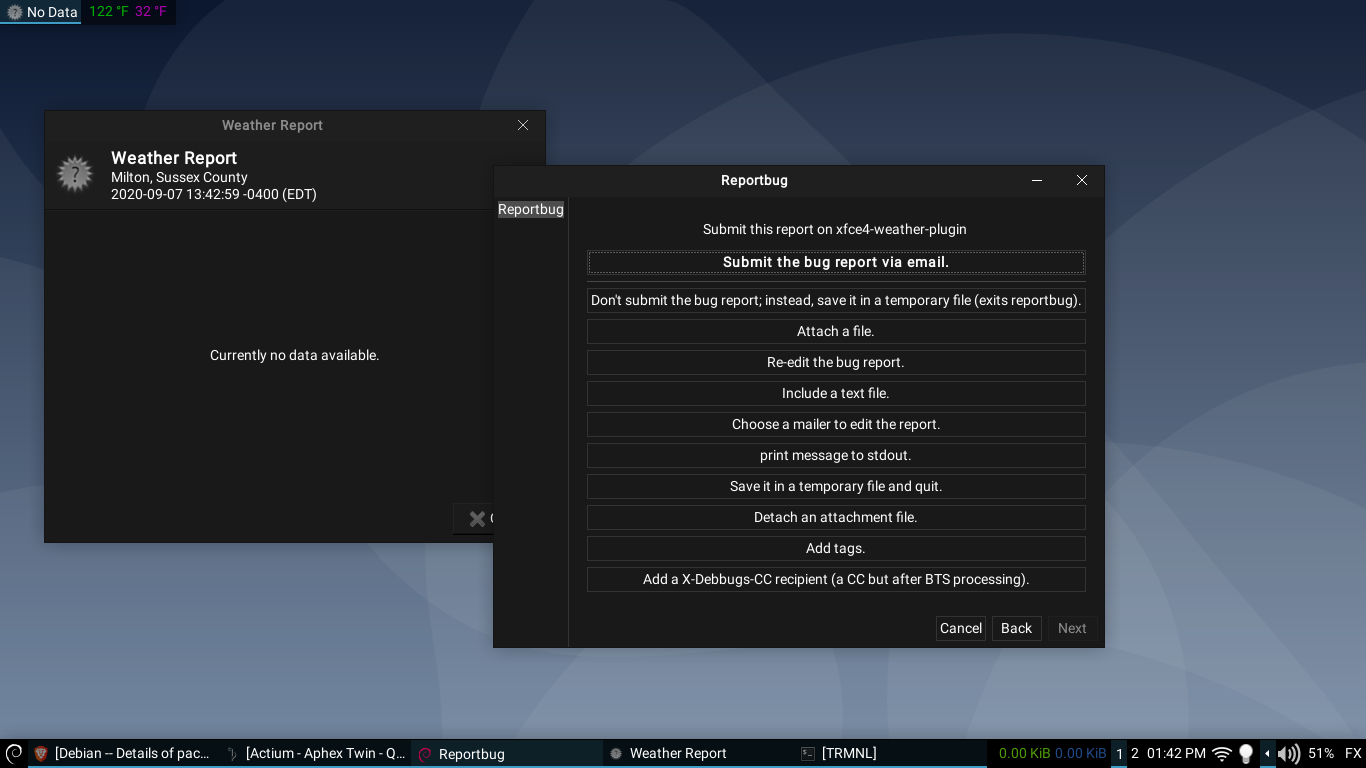The width and height of the screenshot is (1366, 768).
Task: Submit the bug report via email
Action: (836, 262)
